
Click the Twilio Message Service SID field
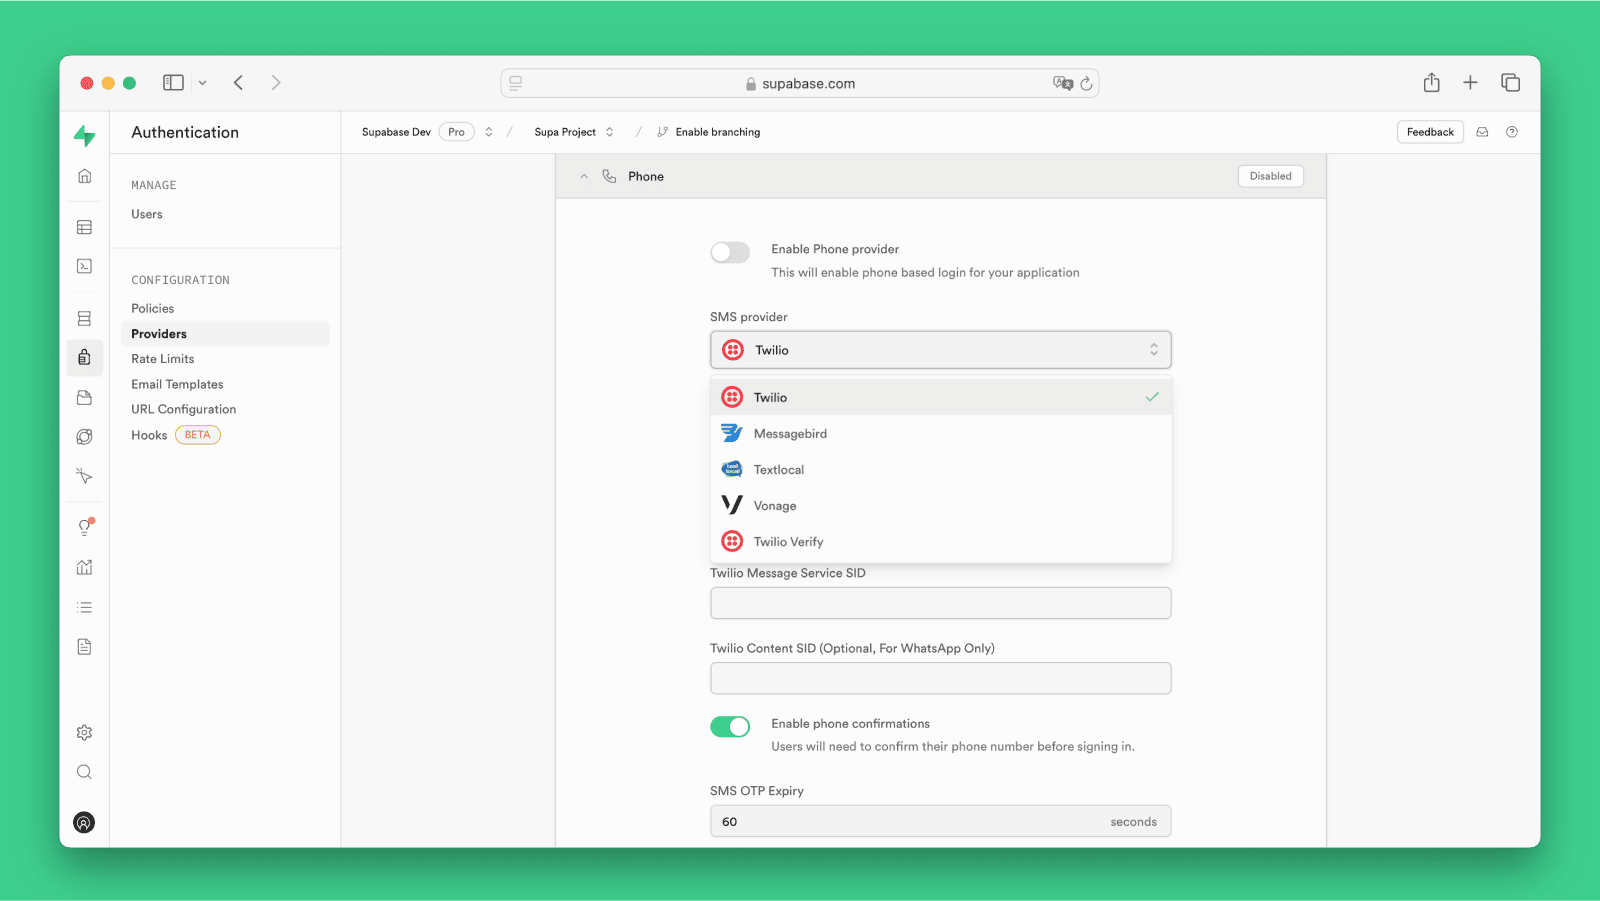point(940,603)
